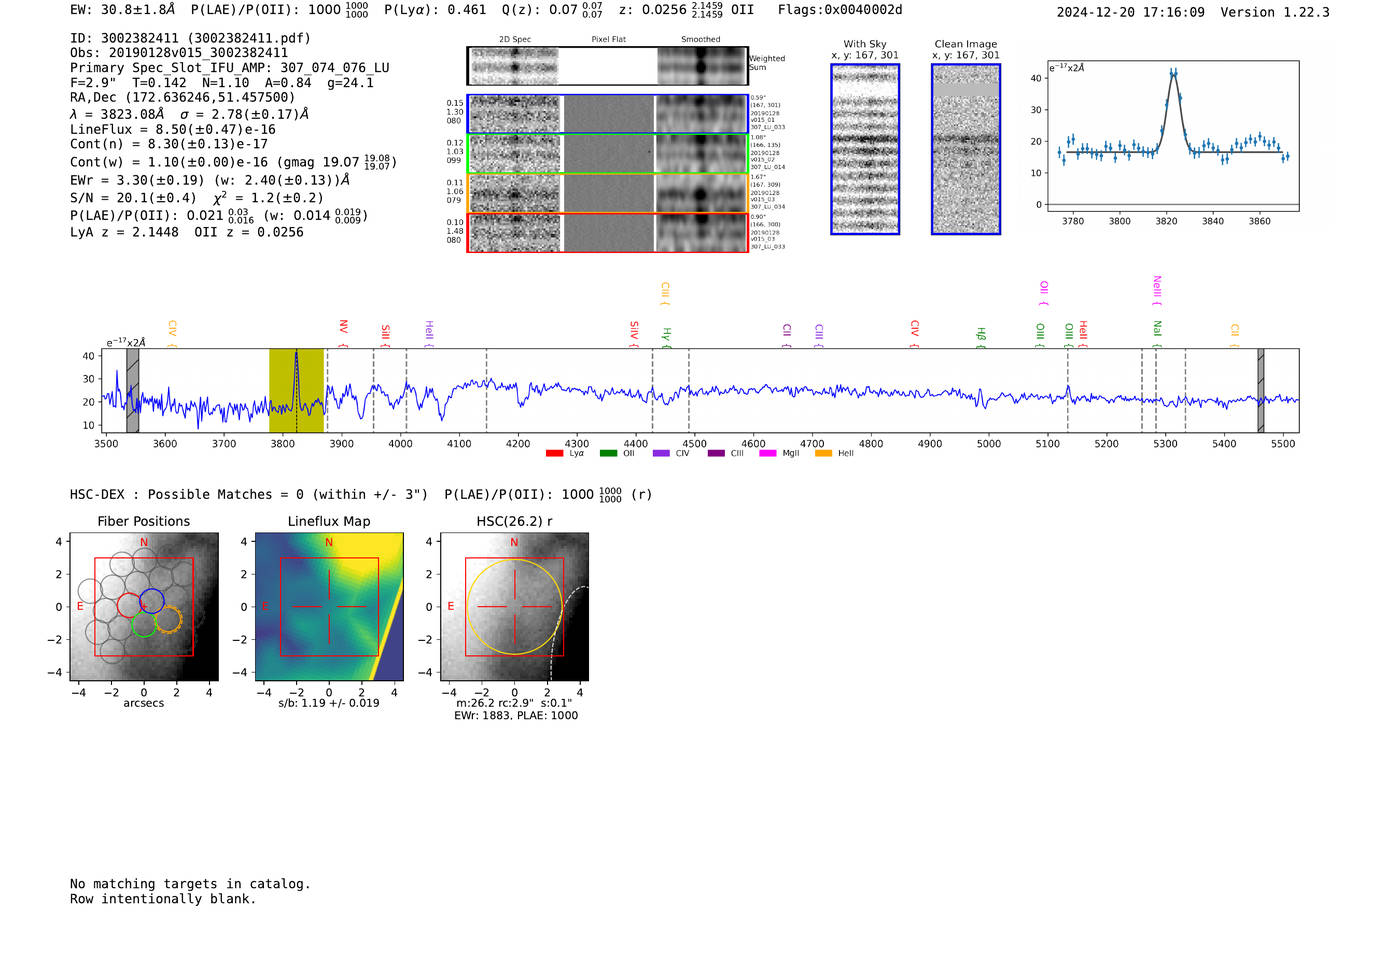Select the red CIV line marker
1400x953 pixels.
(x=914, y=335)
